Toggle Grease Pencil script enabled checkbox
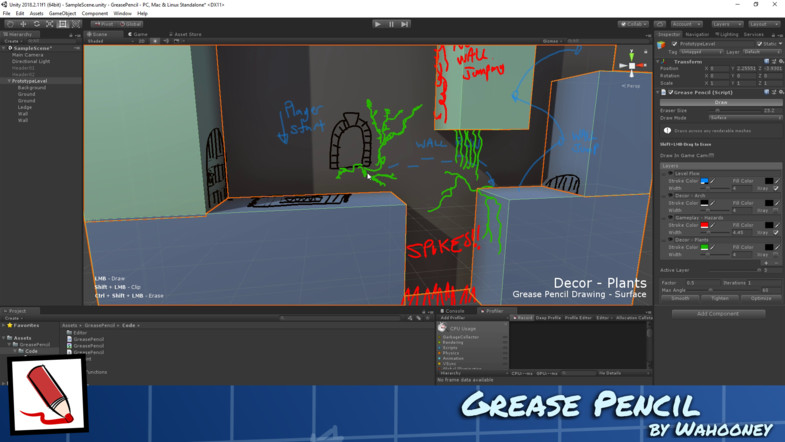 pos(670,92)
